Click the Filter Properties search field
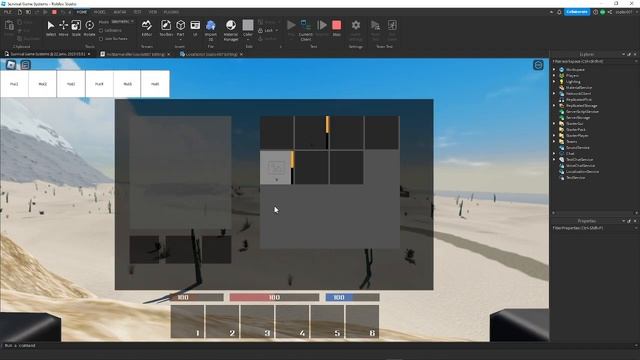640x360 pixels. pyautogui.click(x=594, y=228)
